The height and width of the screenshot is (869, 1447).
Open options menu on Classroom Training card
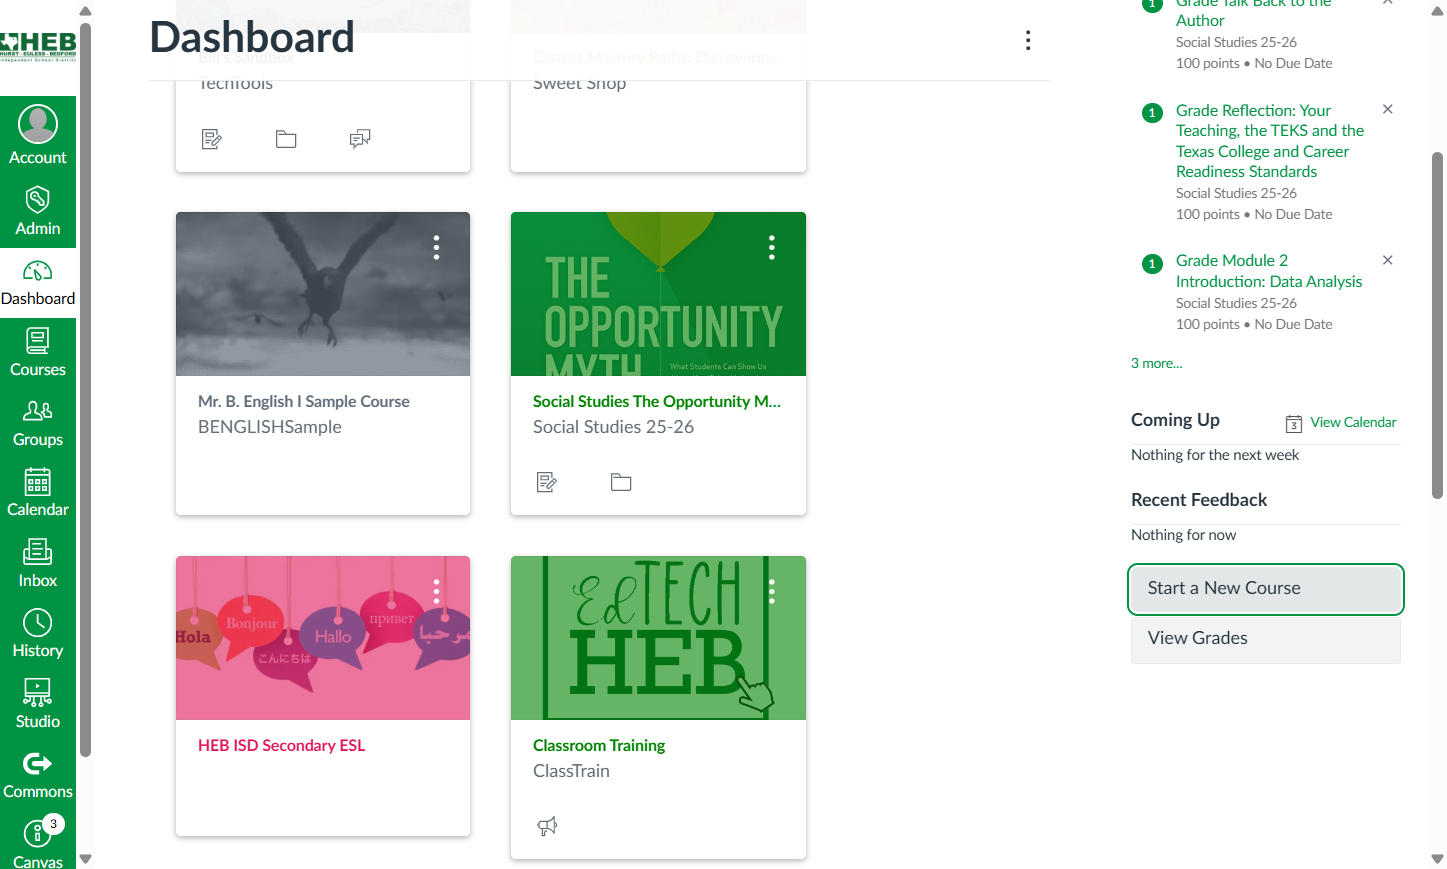(x=771, y=592)
